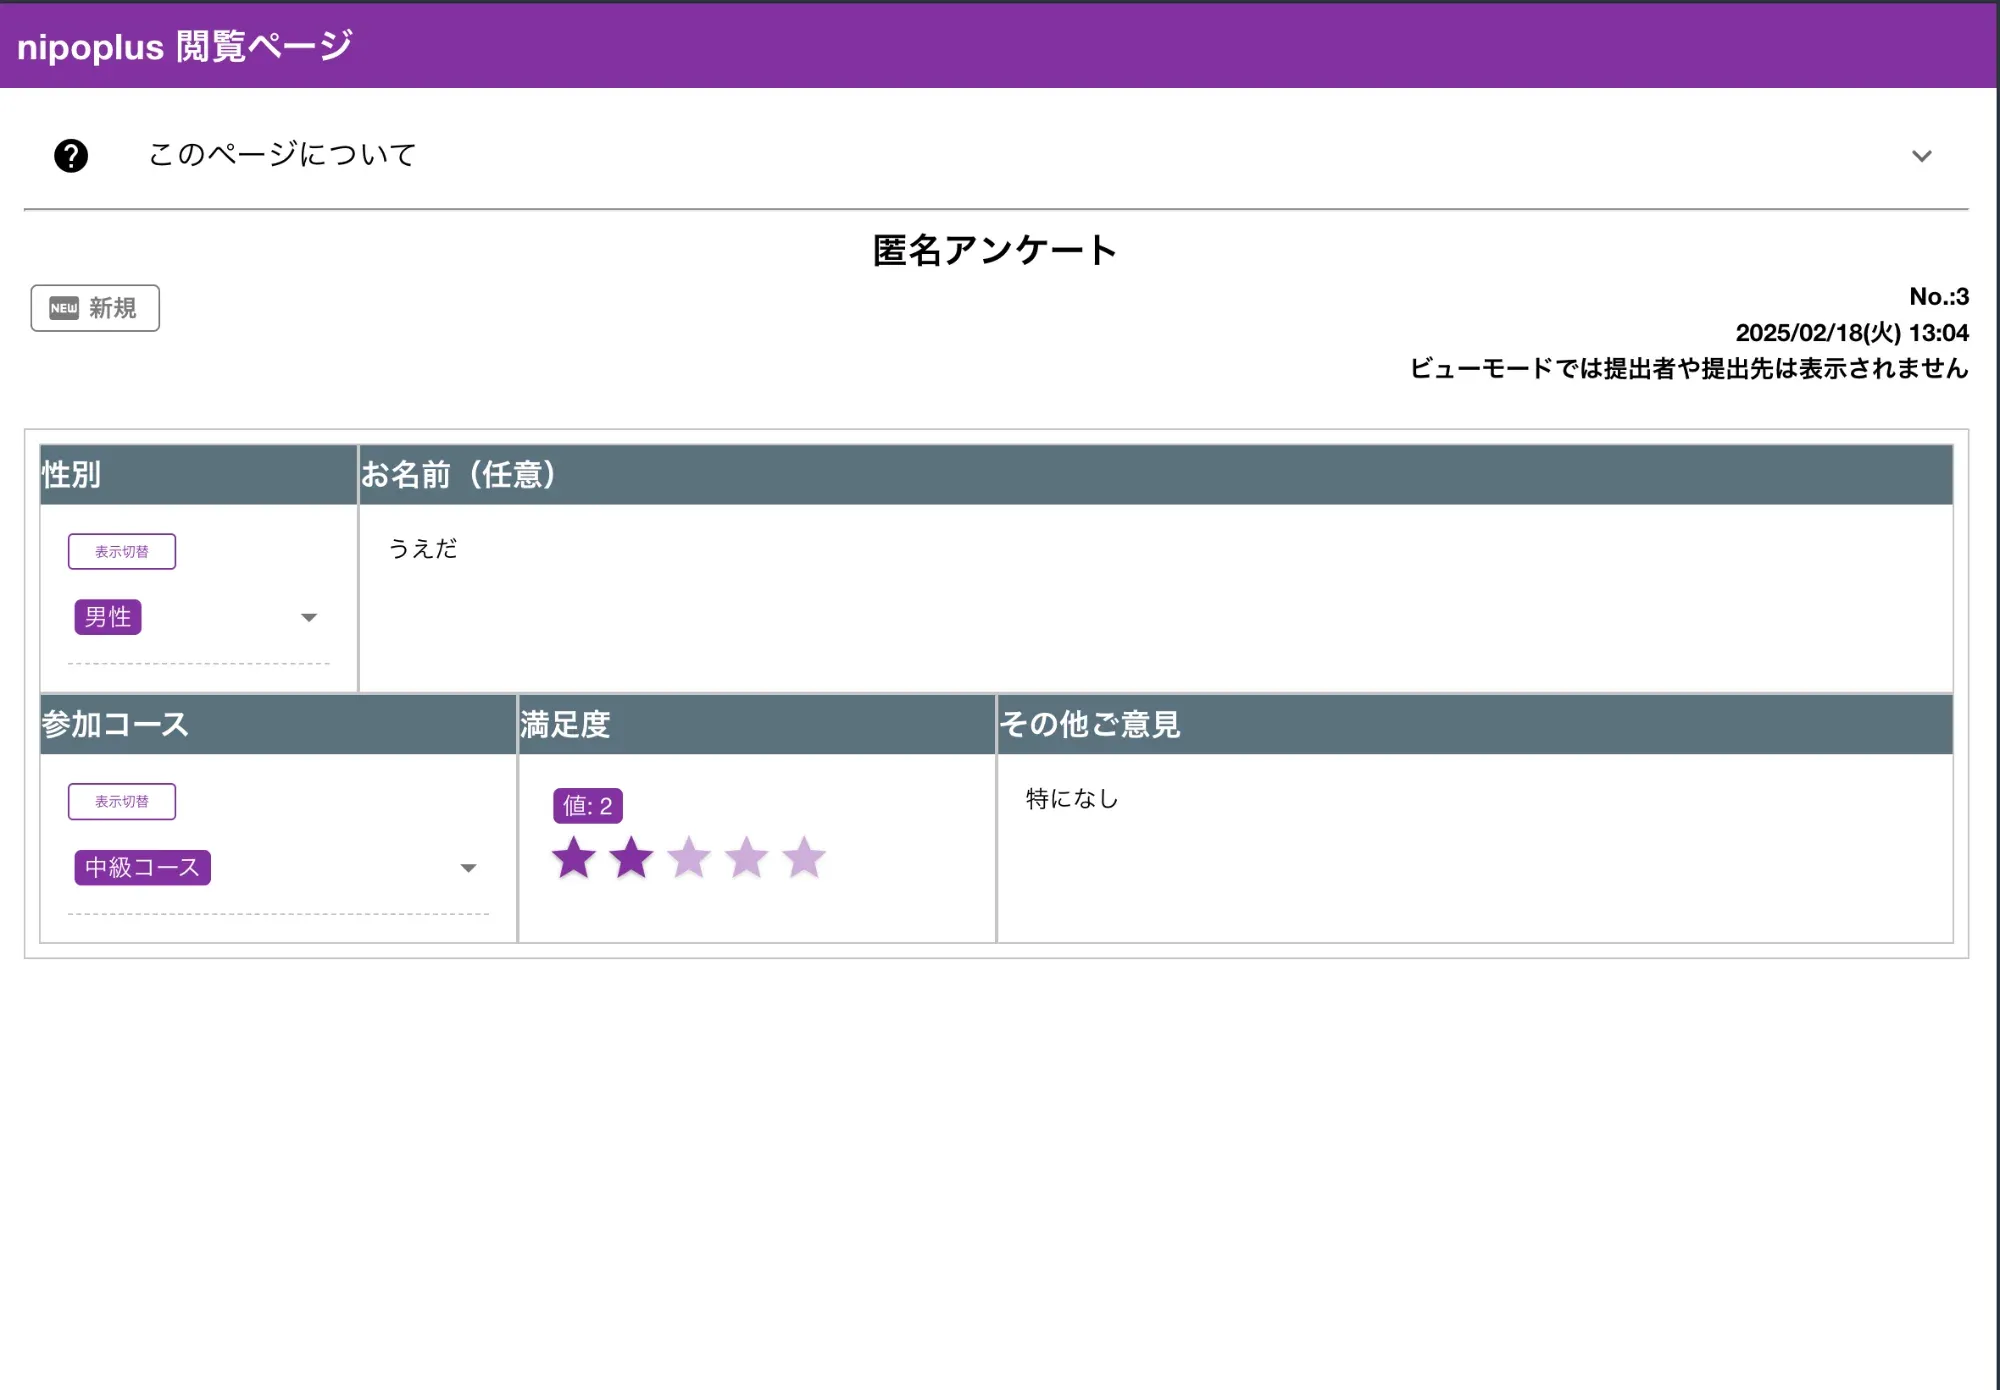Click the third star to raise satisfaction rating
Viewport: 2000px width, 1390px height.
coord(690,858)
